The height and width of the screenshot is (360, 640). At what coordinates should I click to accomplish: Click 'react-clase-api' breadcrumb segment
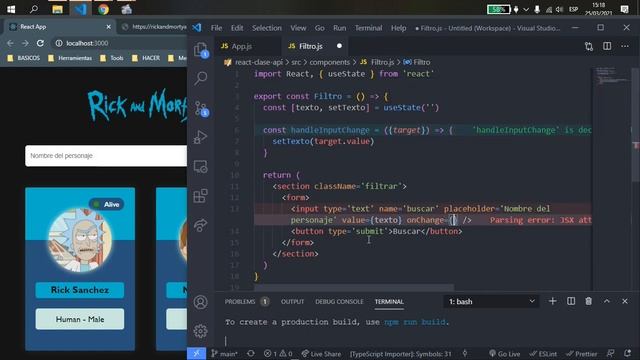[259, 62]
